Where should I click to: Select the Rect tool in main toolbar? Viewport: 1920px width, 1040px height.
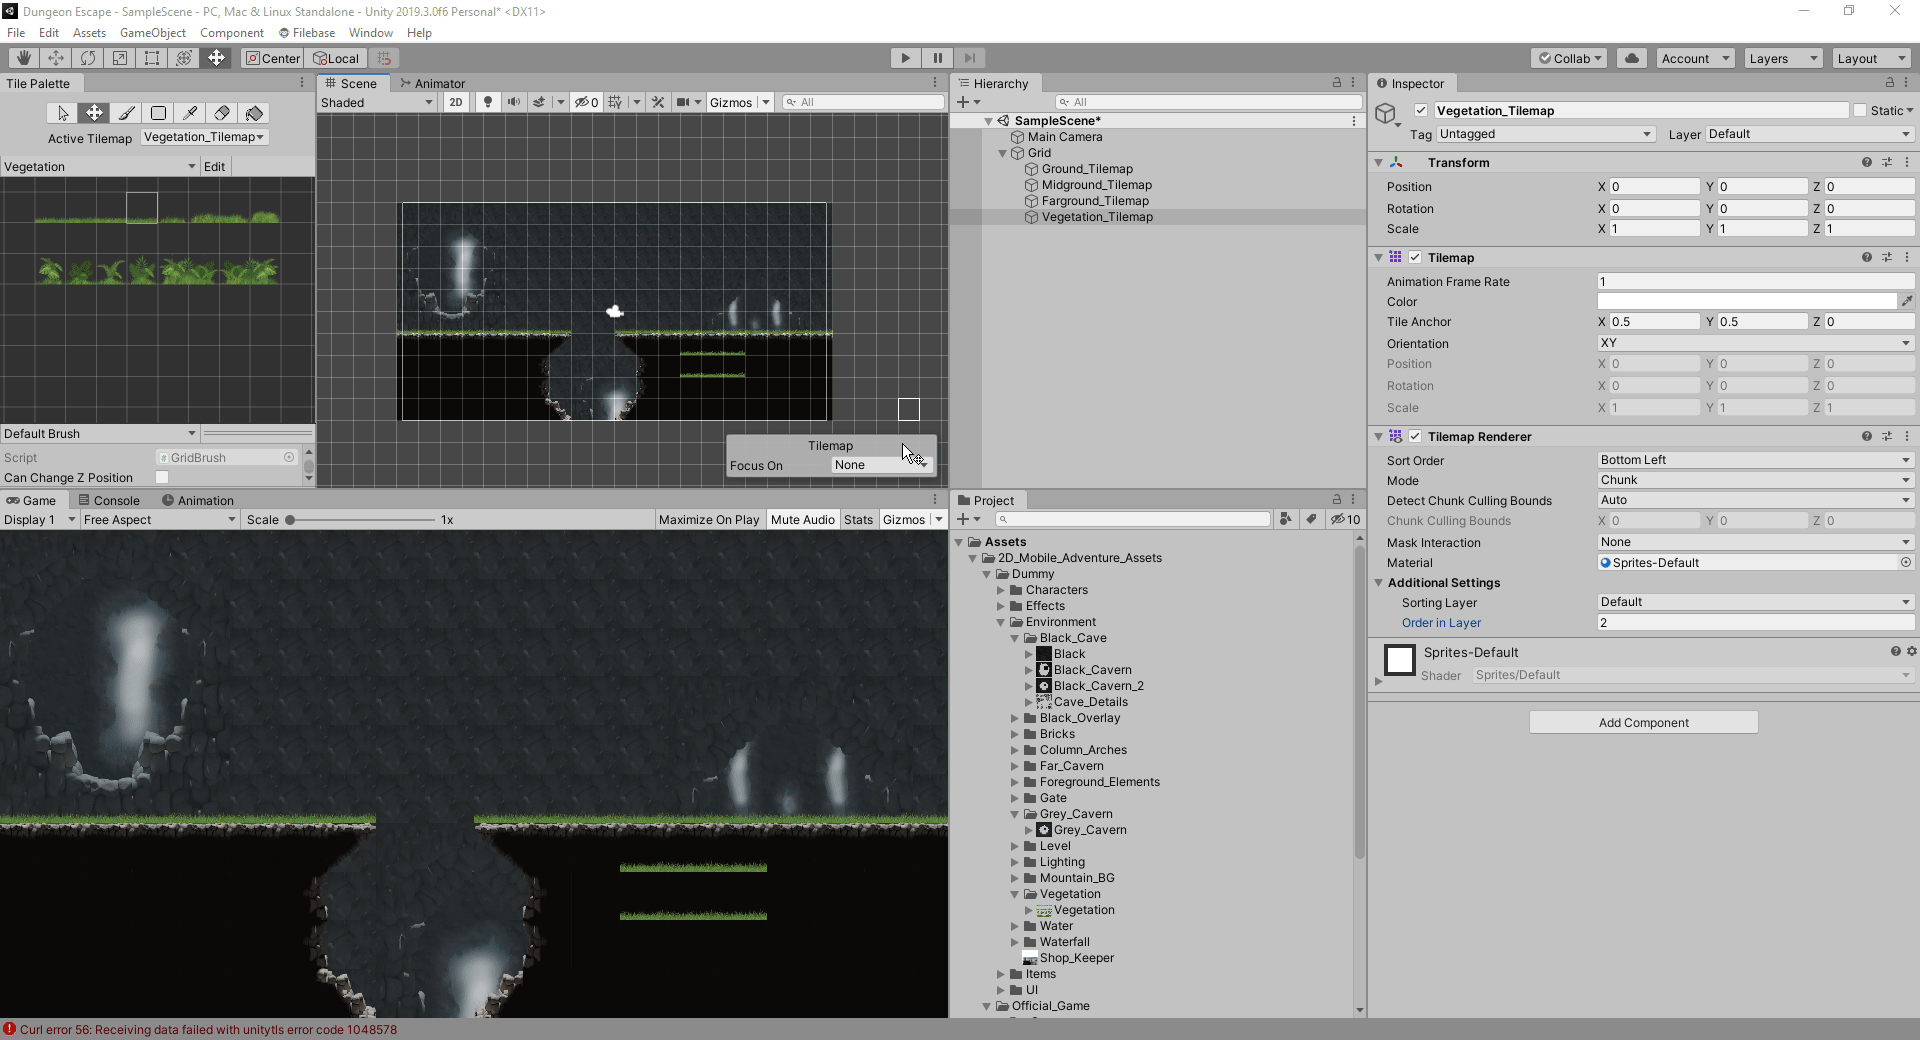tap(152, 58)
